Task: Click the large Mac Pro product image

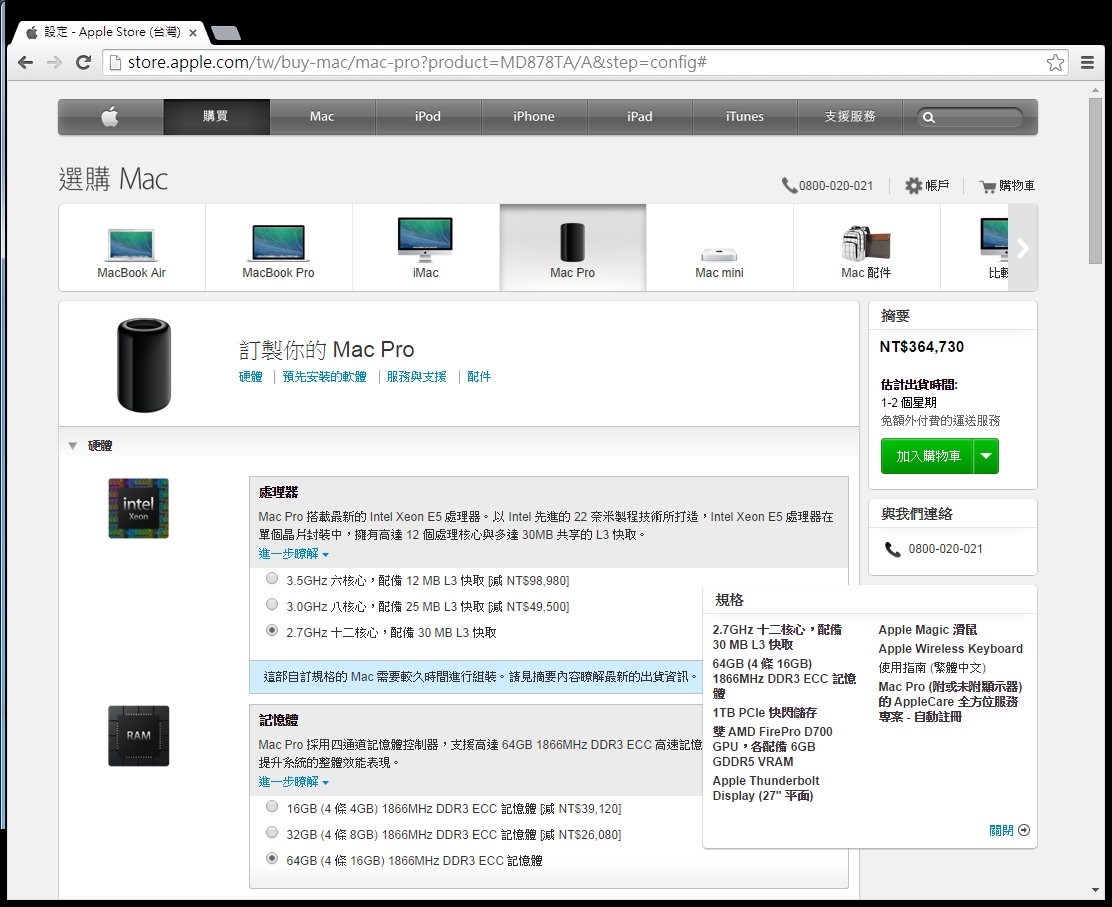Action: point(144,365)
